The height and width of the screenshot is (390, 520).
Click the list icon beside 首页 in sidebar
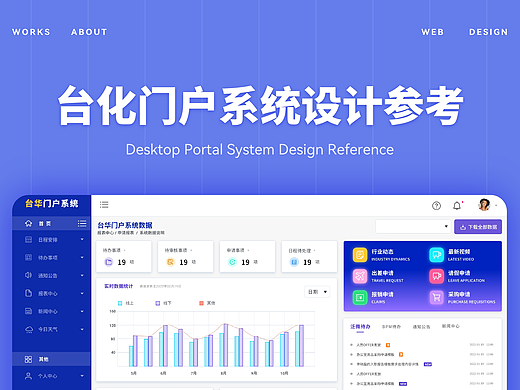point(82,223)
